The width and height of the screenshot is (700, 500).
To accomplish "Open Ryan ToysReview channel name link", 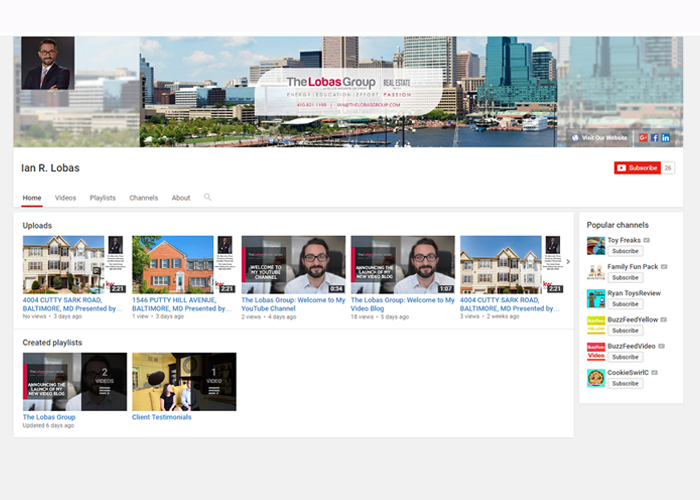I will click(x=634, y=293).
